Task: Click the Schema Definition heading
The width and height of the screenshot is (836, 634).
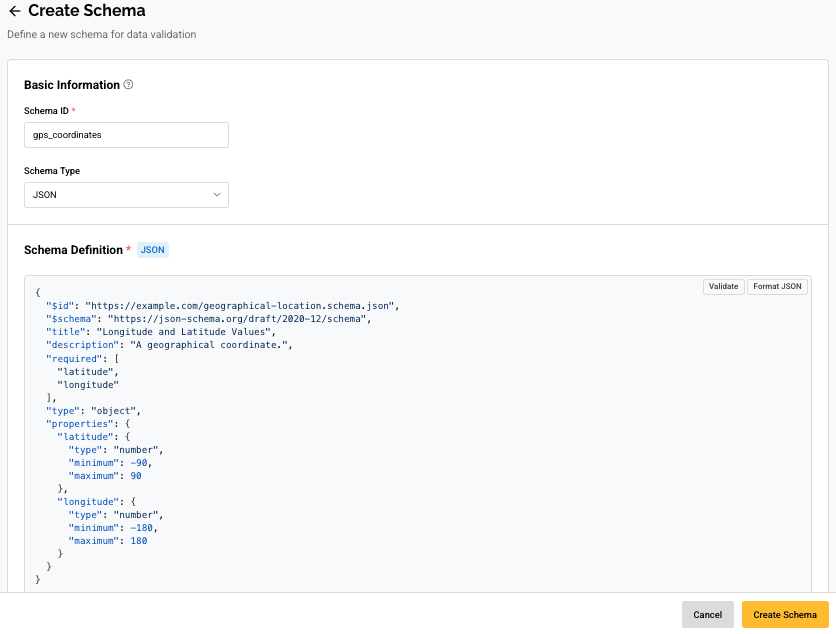Action: click(74, 250)
